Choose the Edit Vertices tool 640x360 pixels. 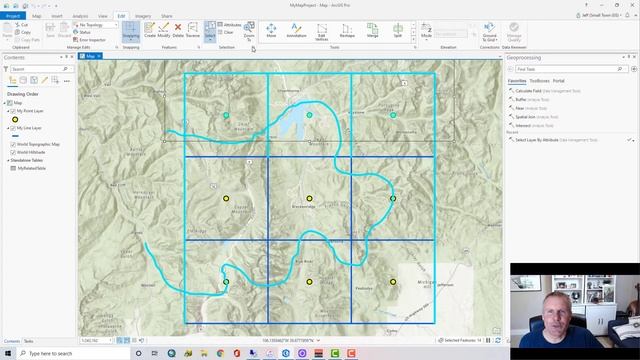[322, 32]
